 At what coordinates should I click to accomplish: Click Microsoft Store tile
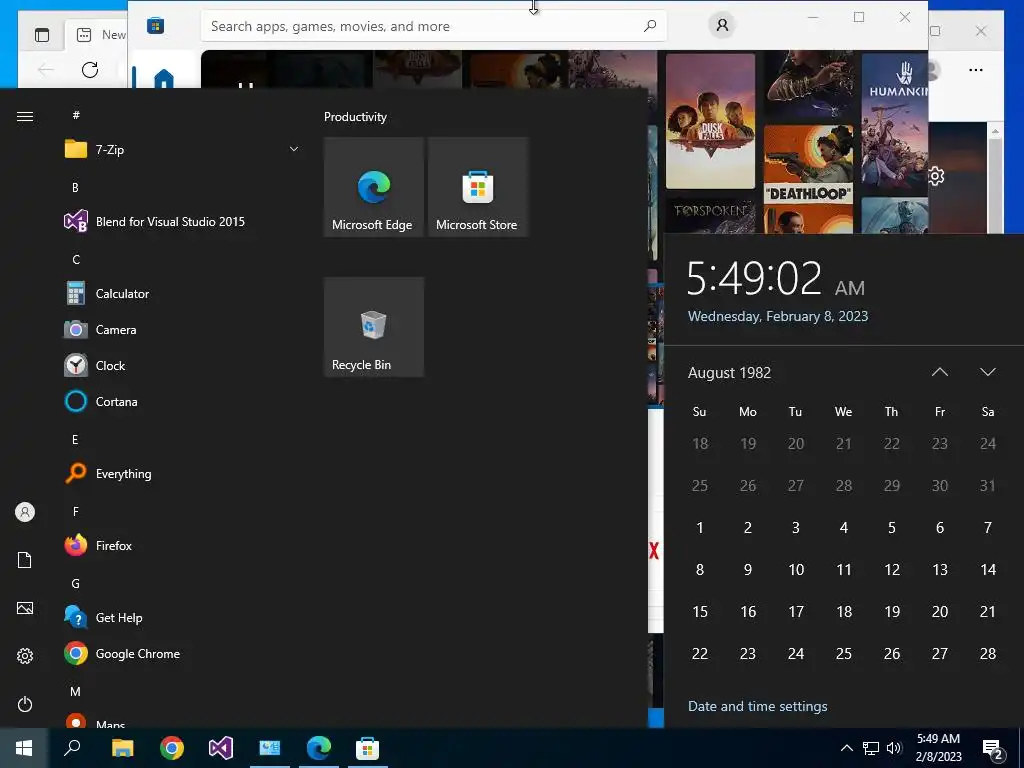tap(478, 187)
